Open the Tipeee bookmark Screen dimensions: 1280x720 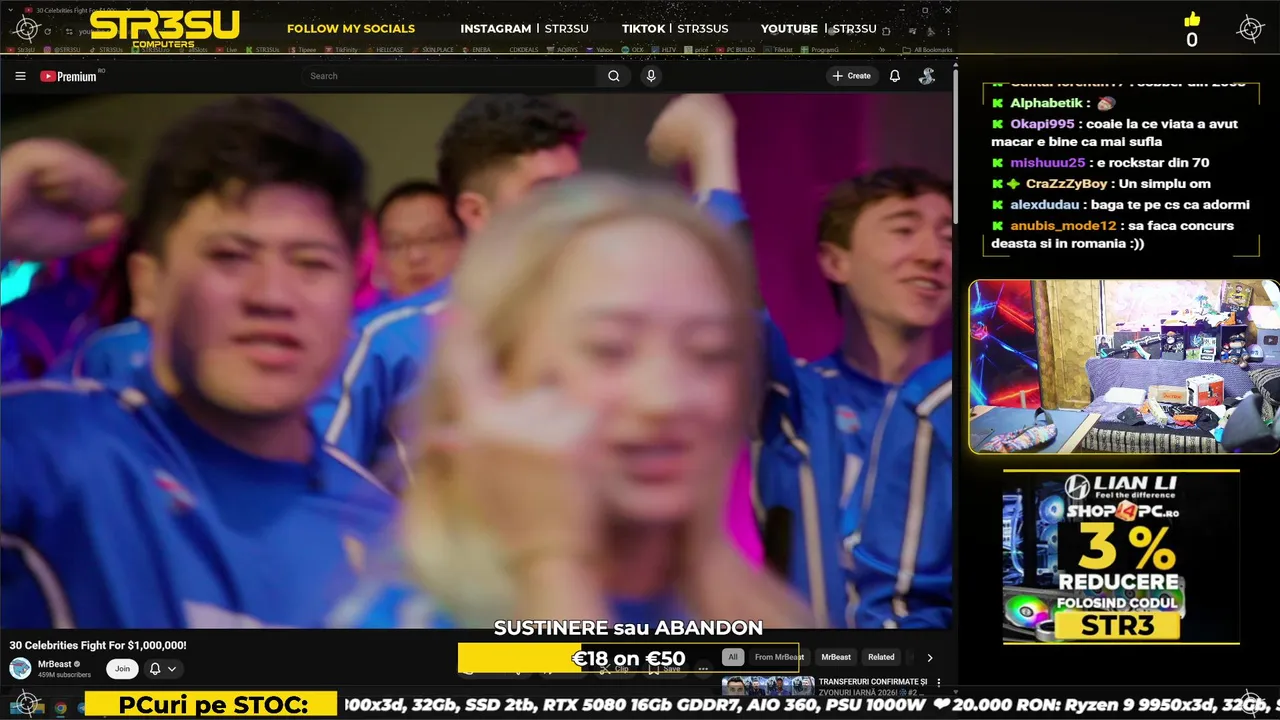pyautogui.click(x=304, y=49)
